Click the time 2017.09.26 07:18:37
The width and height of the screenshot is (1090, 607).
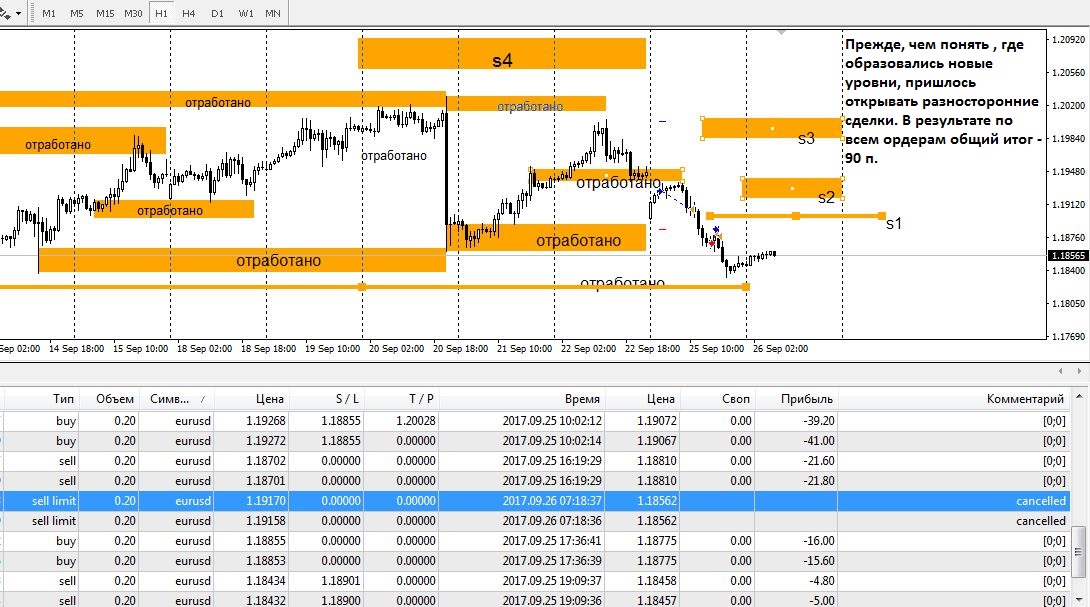(552, 501)
